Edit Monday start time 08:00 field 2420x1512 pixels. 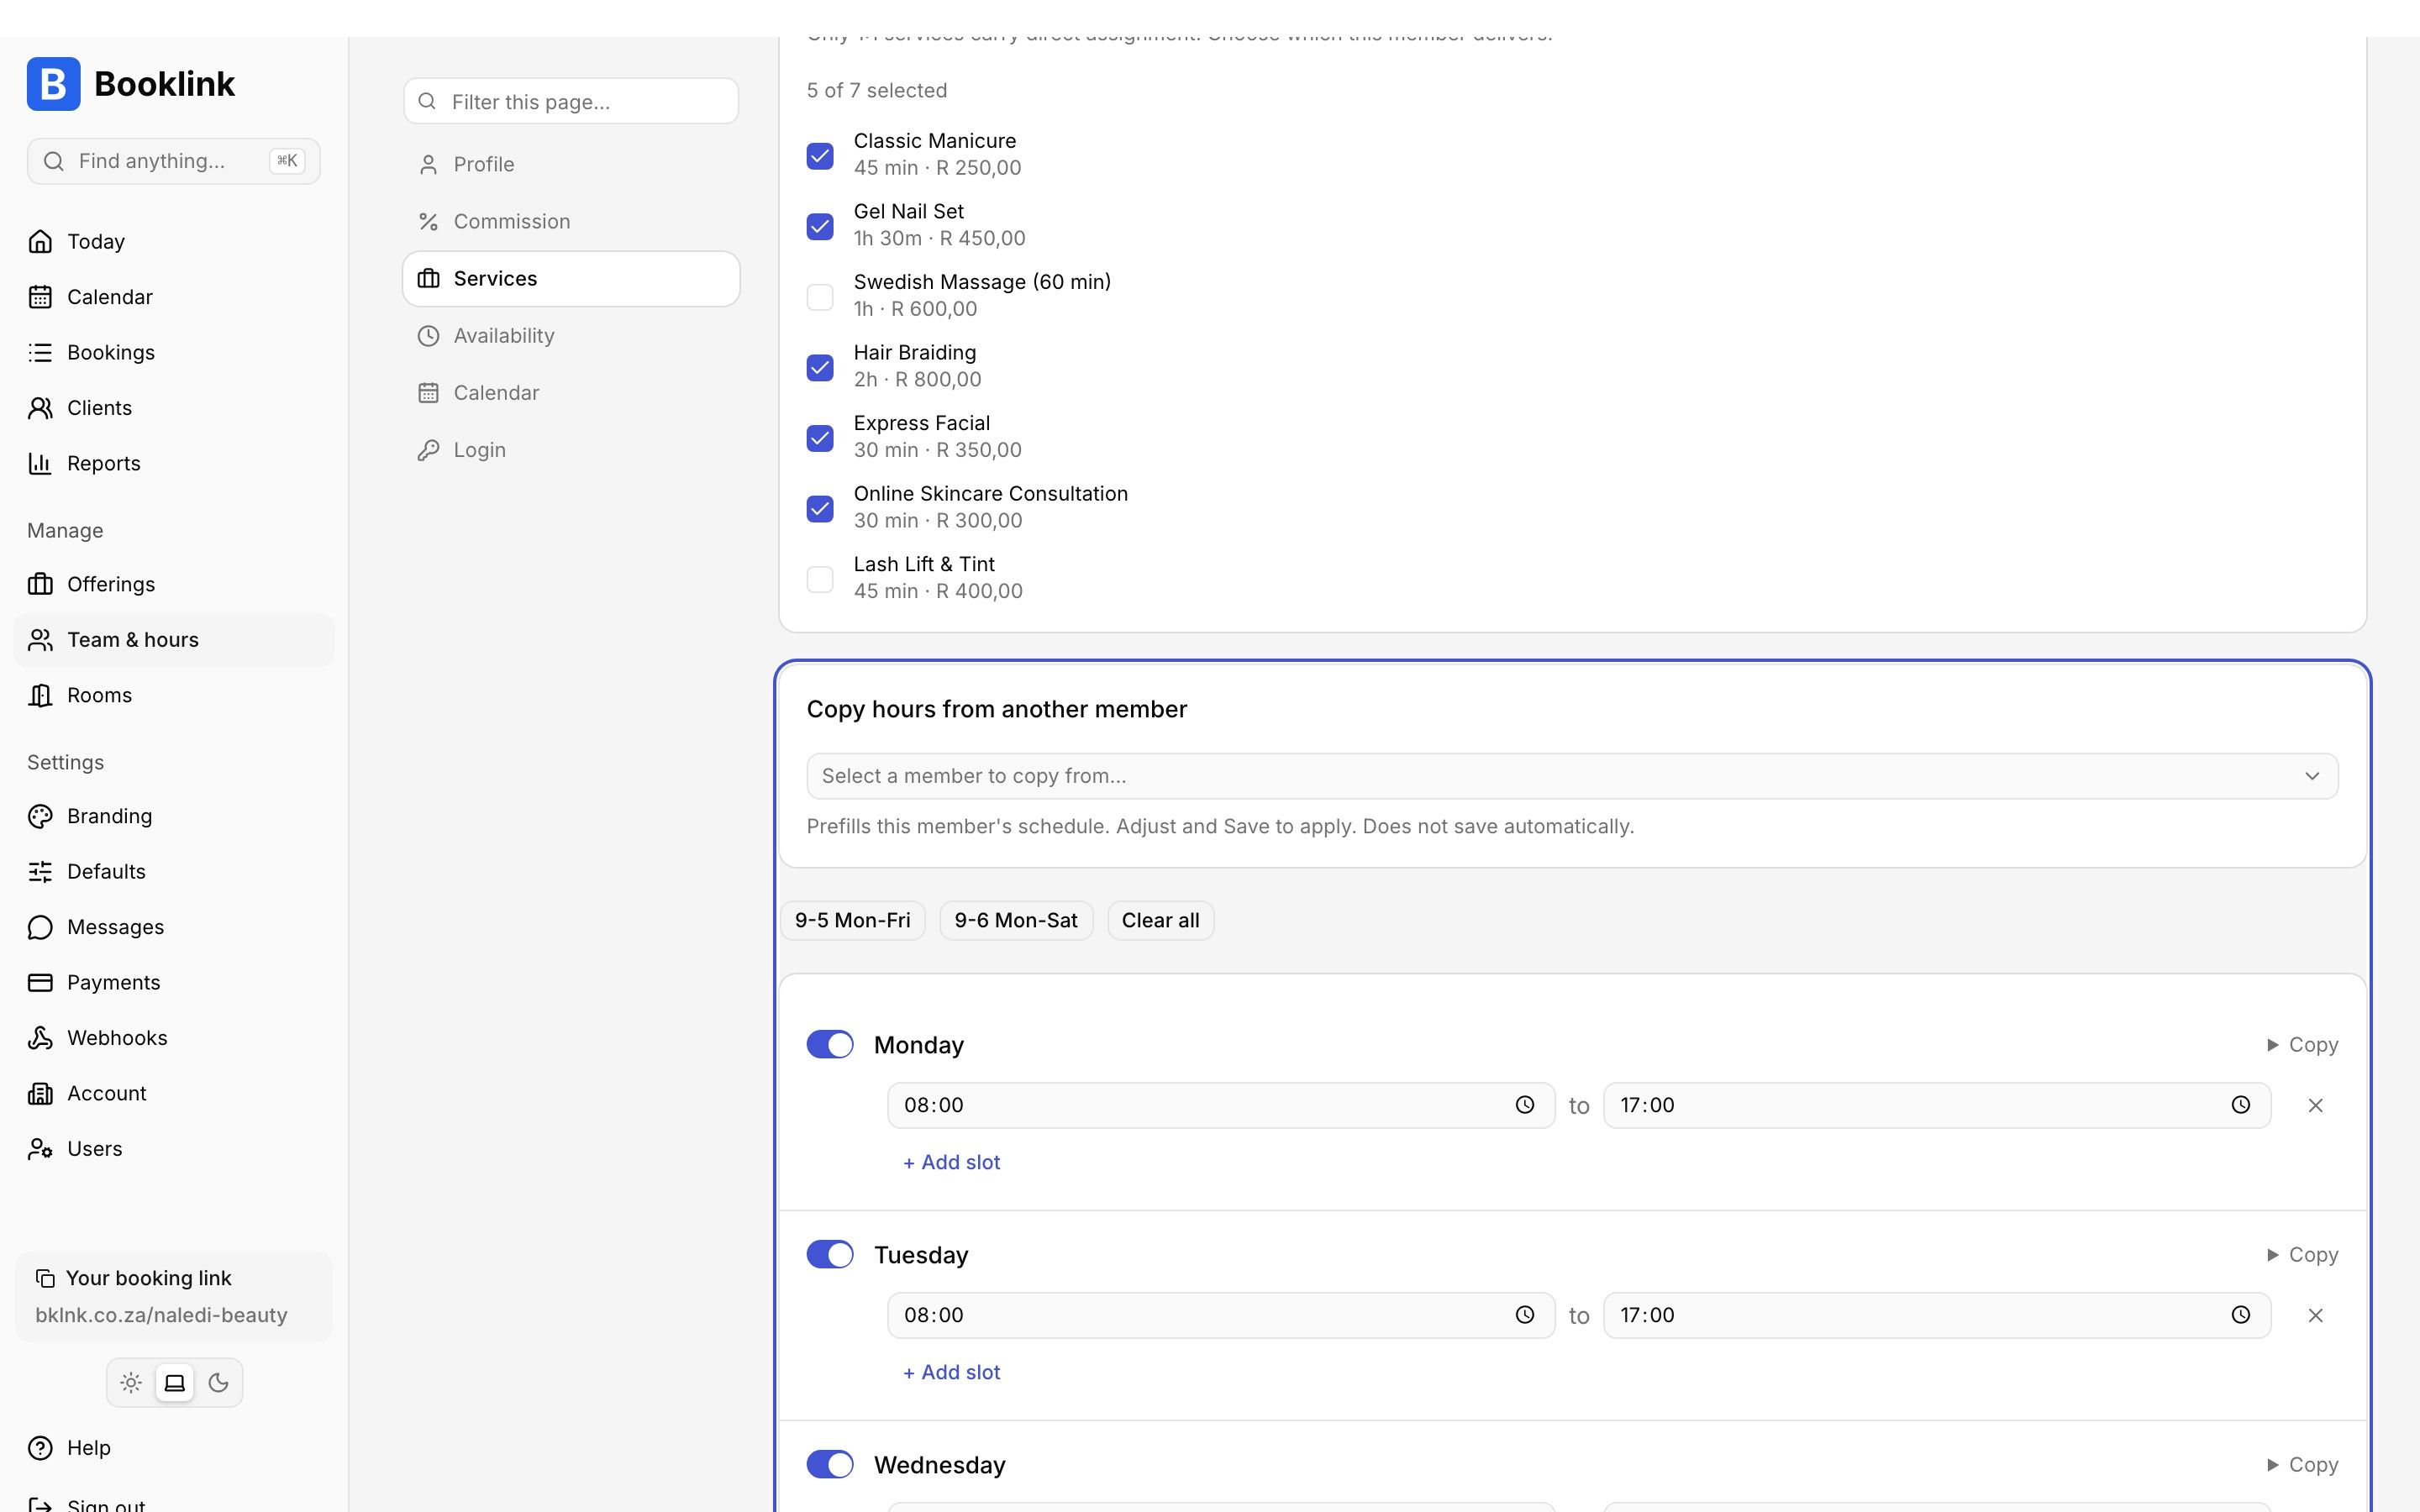click(1221, 1105)
